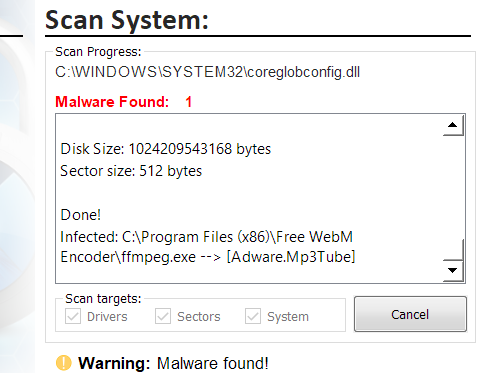Click the Warning: Malware found! message
477x373 pixels.
173,363
